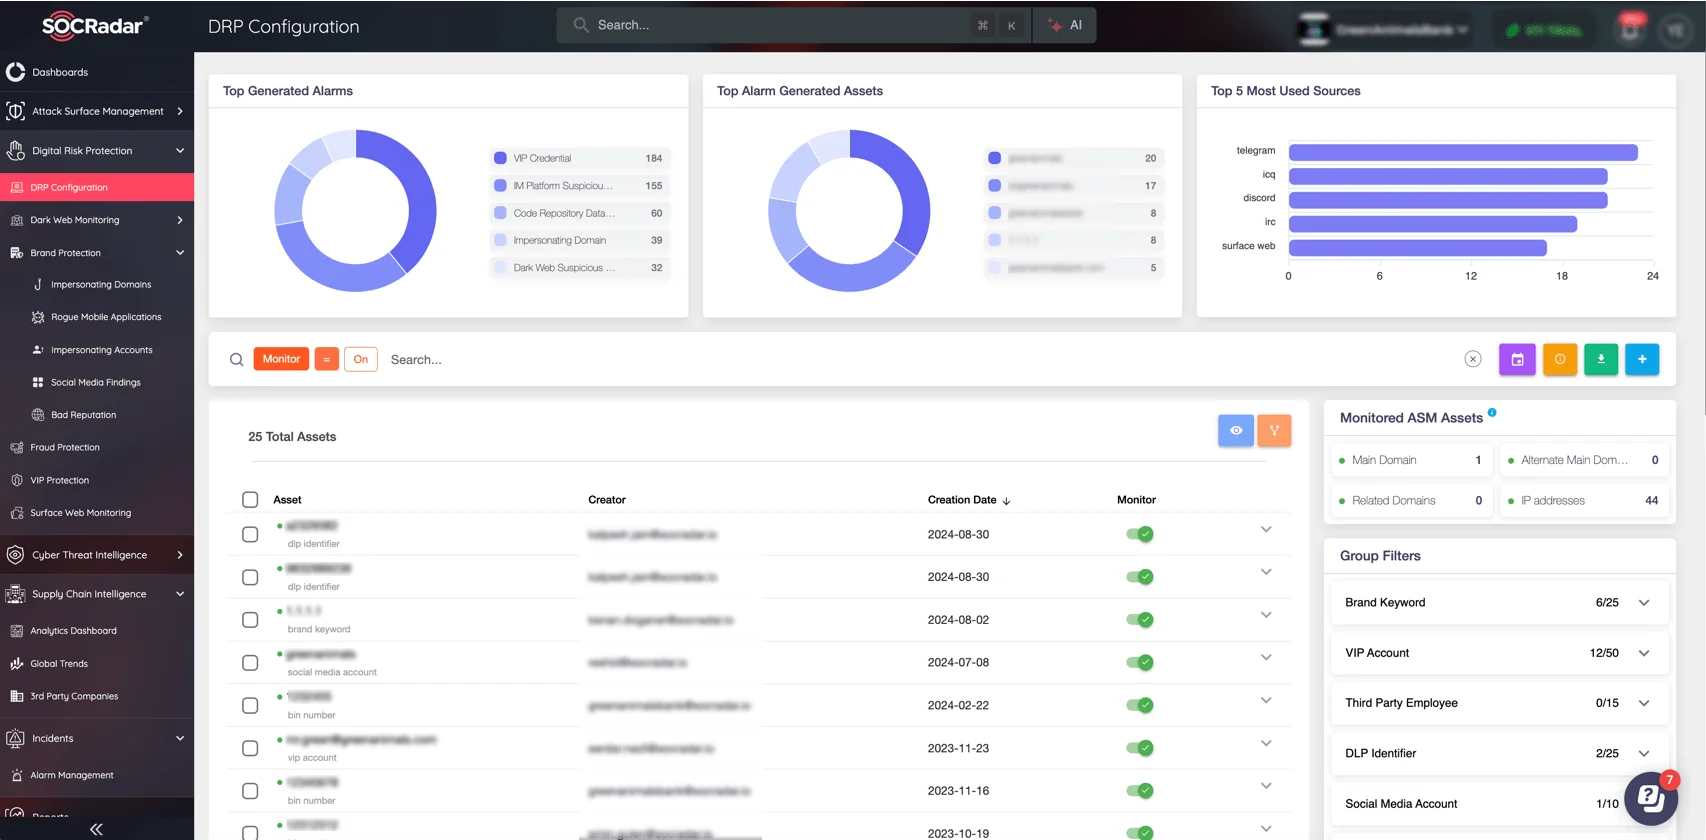This screenshot has width=1706, height=840.
Task: Clear the filter search with the X icon
Action: click(x=1473, y=359)
